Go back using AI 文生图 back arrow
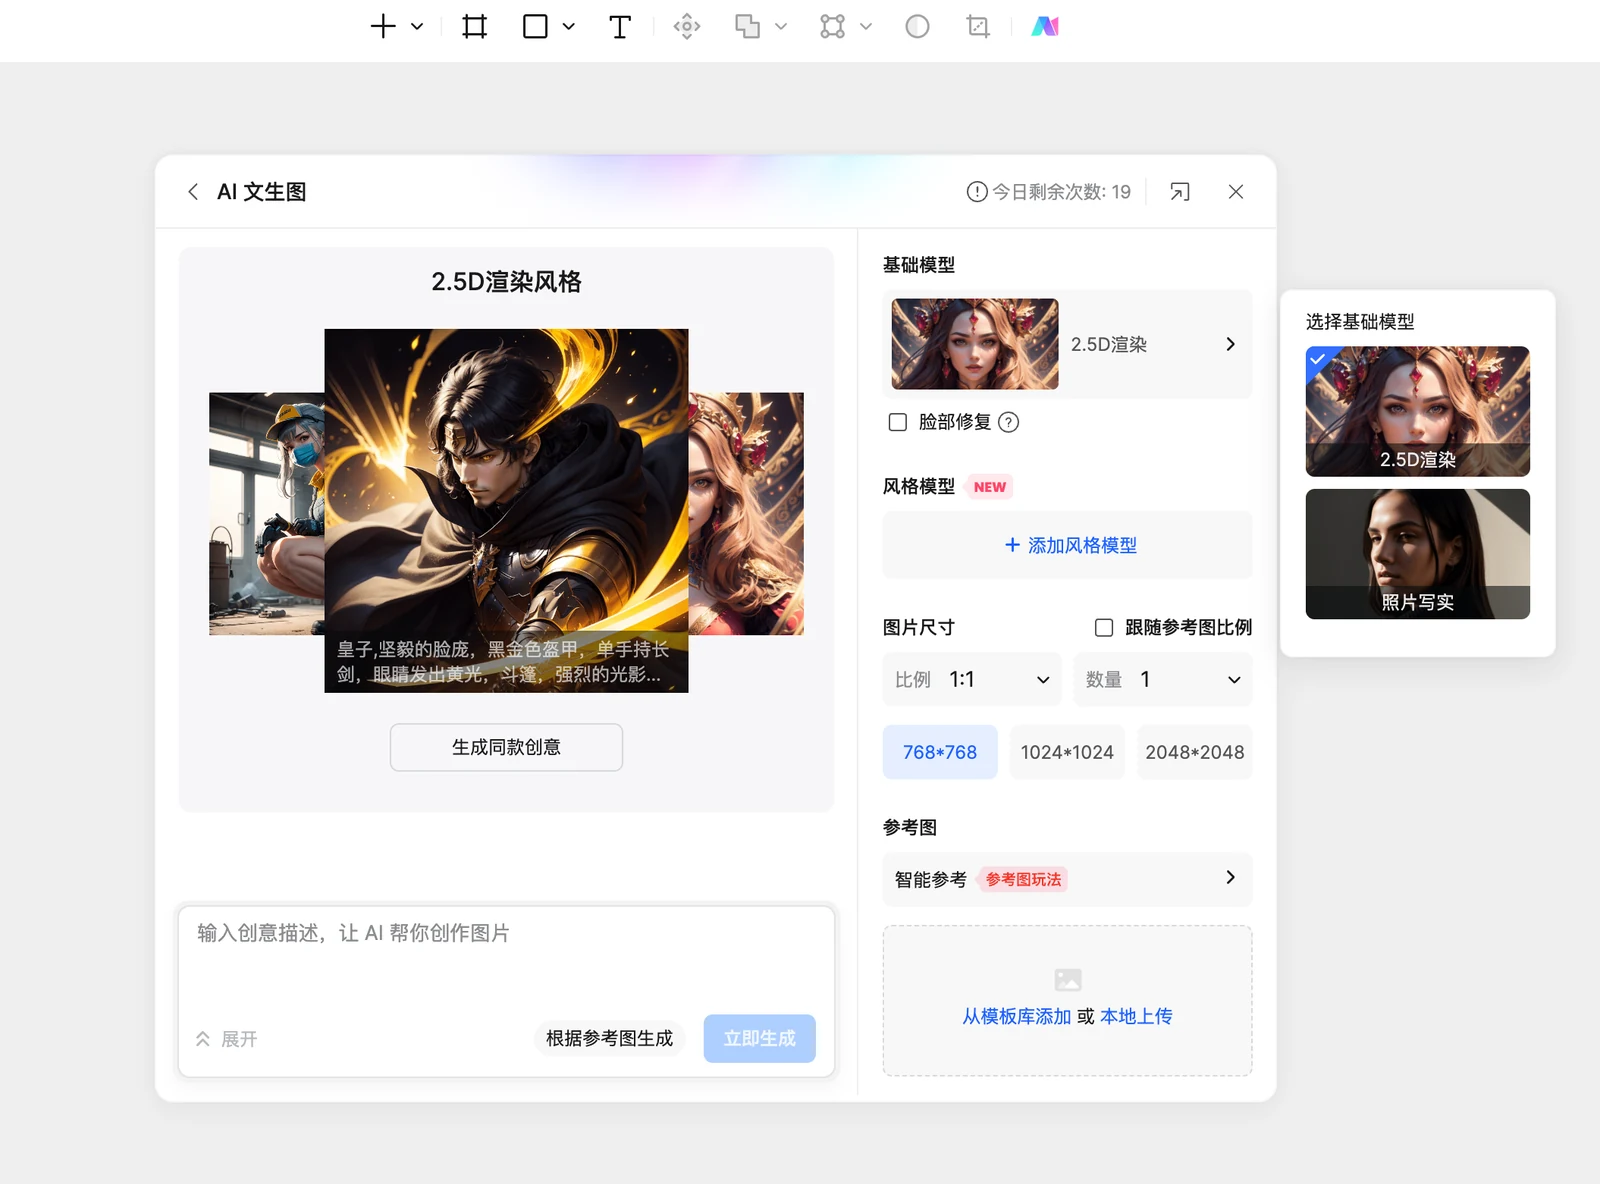The image size is (1600, 1184). click(193, 191)
